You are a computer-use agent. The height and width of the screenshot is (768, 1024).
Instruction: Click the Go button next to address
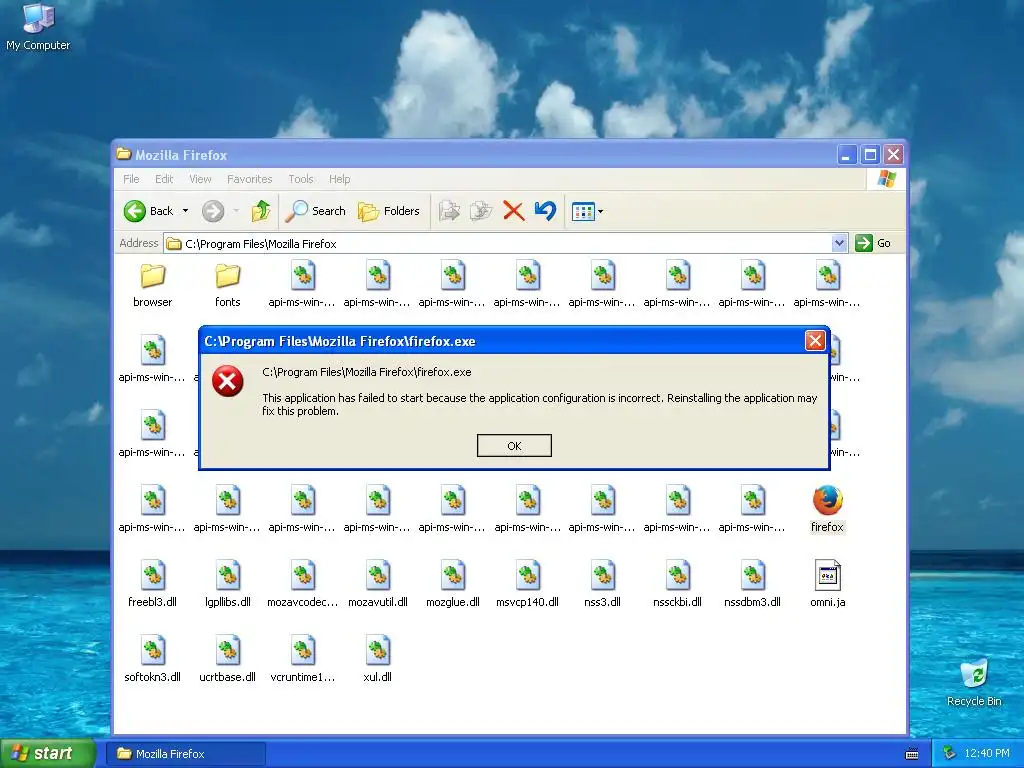click(x=873, y=243)
